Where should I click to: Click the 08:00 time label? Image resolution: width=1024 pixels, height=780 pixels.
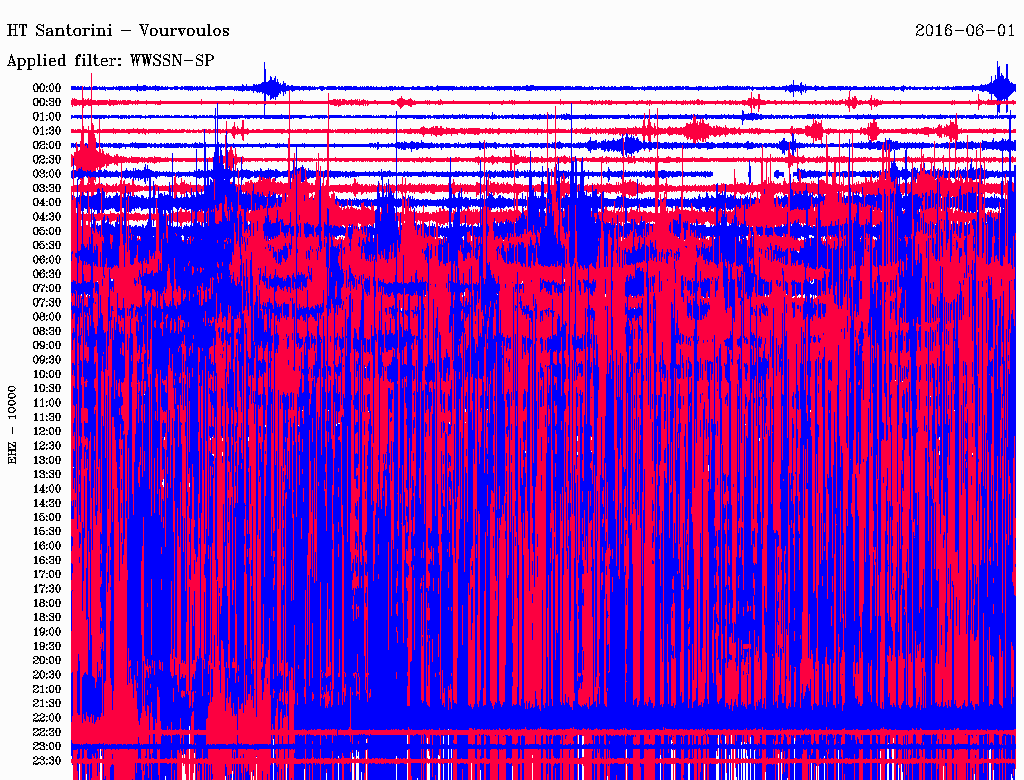[47, 317]
